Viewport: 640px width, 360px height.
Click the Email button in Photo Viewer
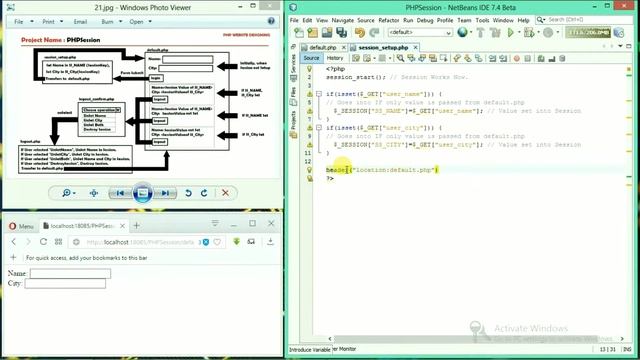point(80,22)
